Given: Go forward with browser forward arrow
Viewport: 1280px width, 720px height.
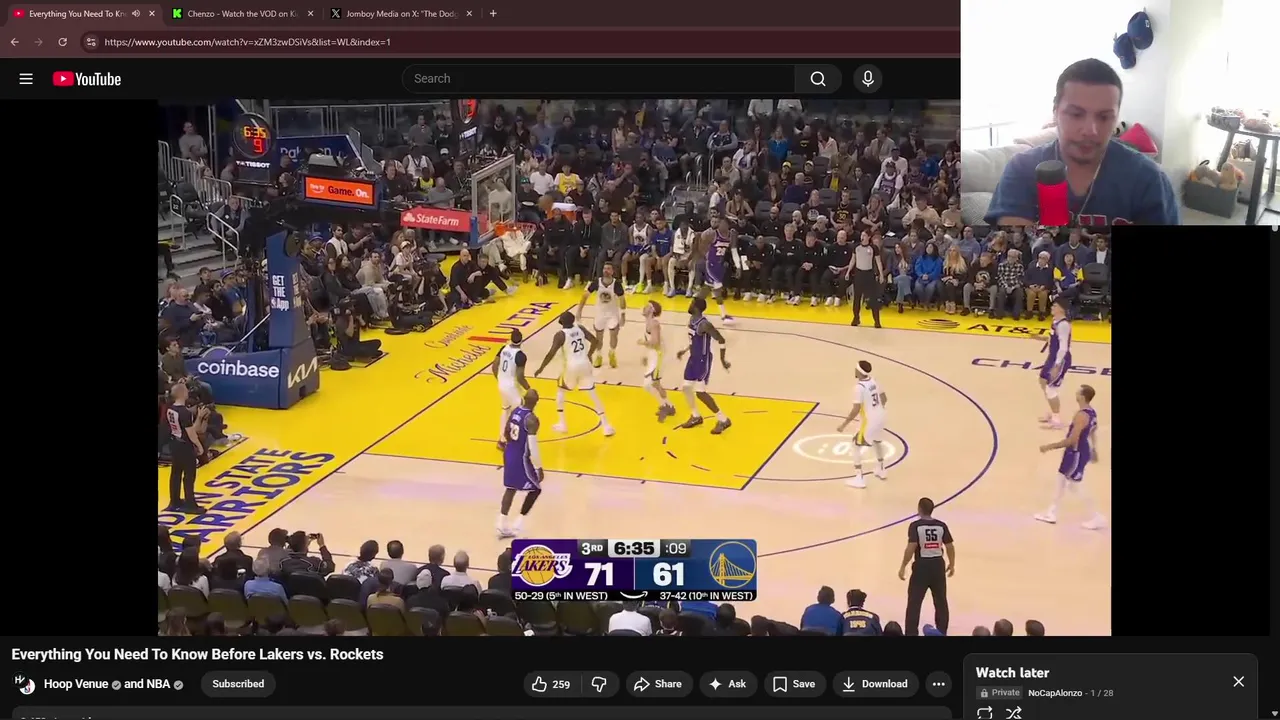Looking at the screenshot, I should pos(38,42).
